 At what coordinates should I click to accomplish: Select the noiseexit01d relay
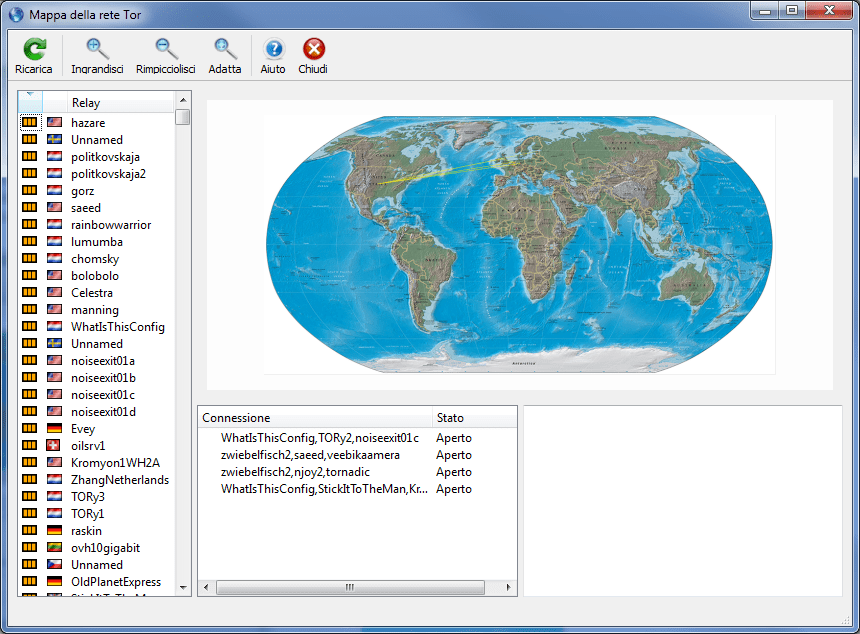pos(104,412)
